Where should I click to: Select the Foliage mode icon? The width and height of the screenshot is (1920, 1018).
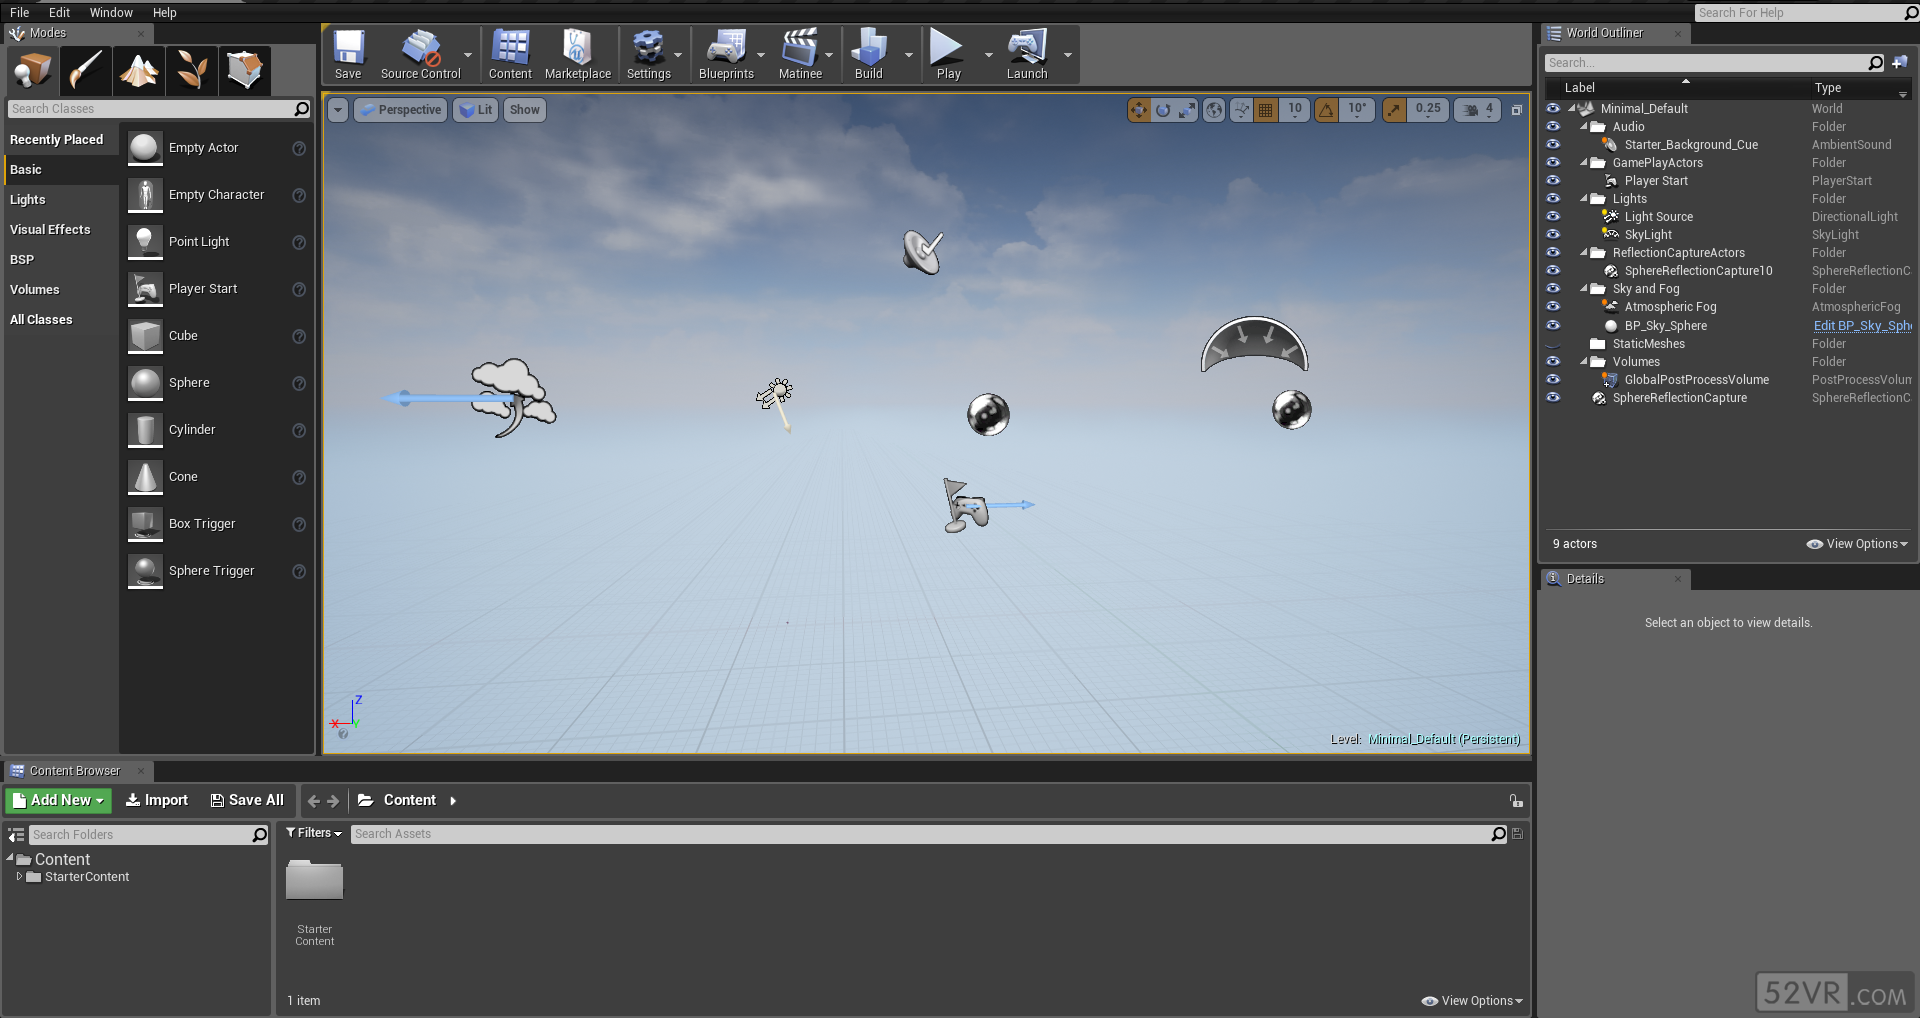tap(192, 70)
